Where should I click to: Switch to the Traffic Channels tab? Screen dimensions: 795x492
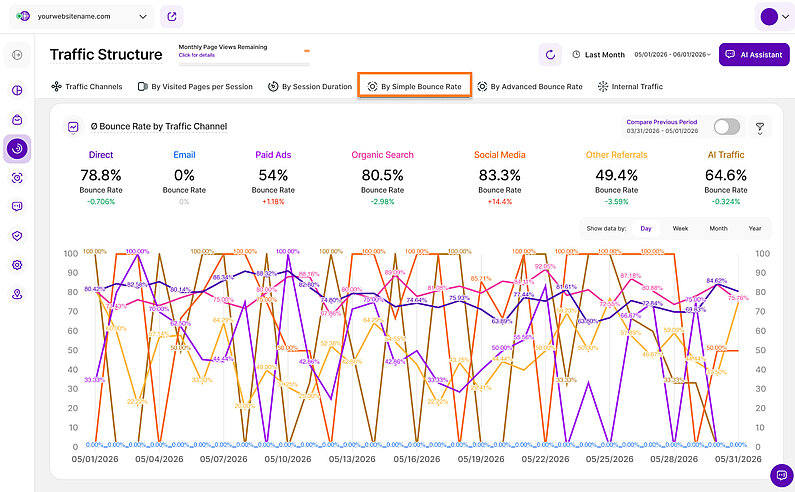point(87,87)
